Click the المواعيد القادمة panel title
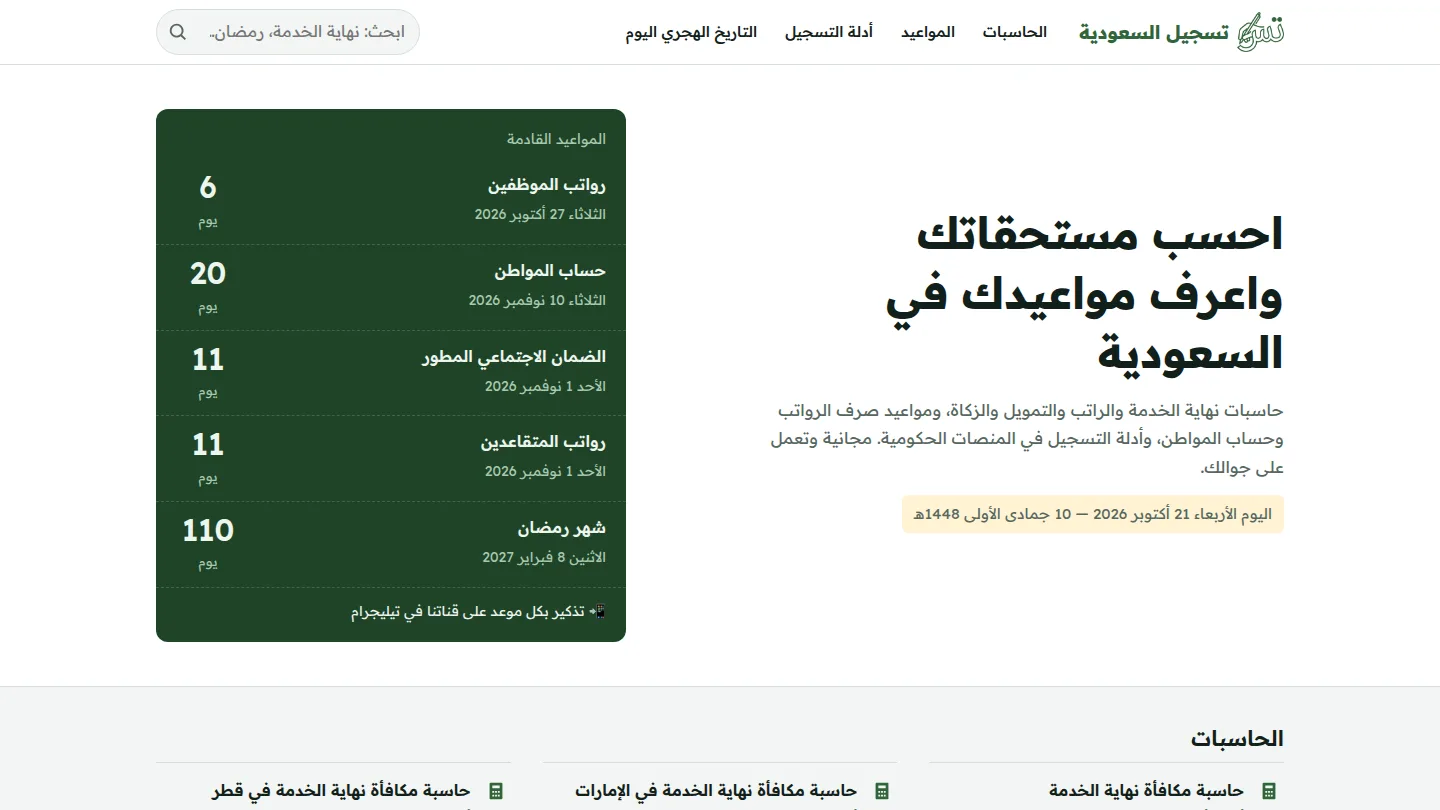Viewport: 1440px width, 810px height. coord(556,139)
